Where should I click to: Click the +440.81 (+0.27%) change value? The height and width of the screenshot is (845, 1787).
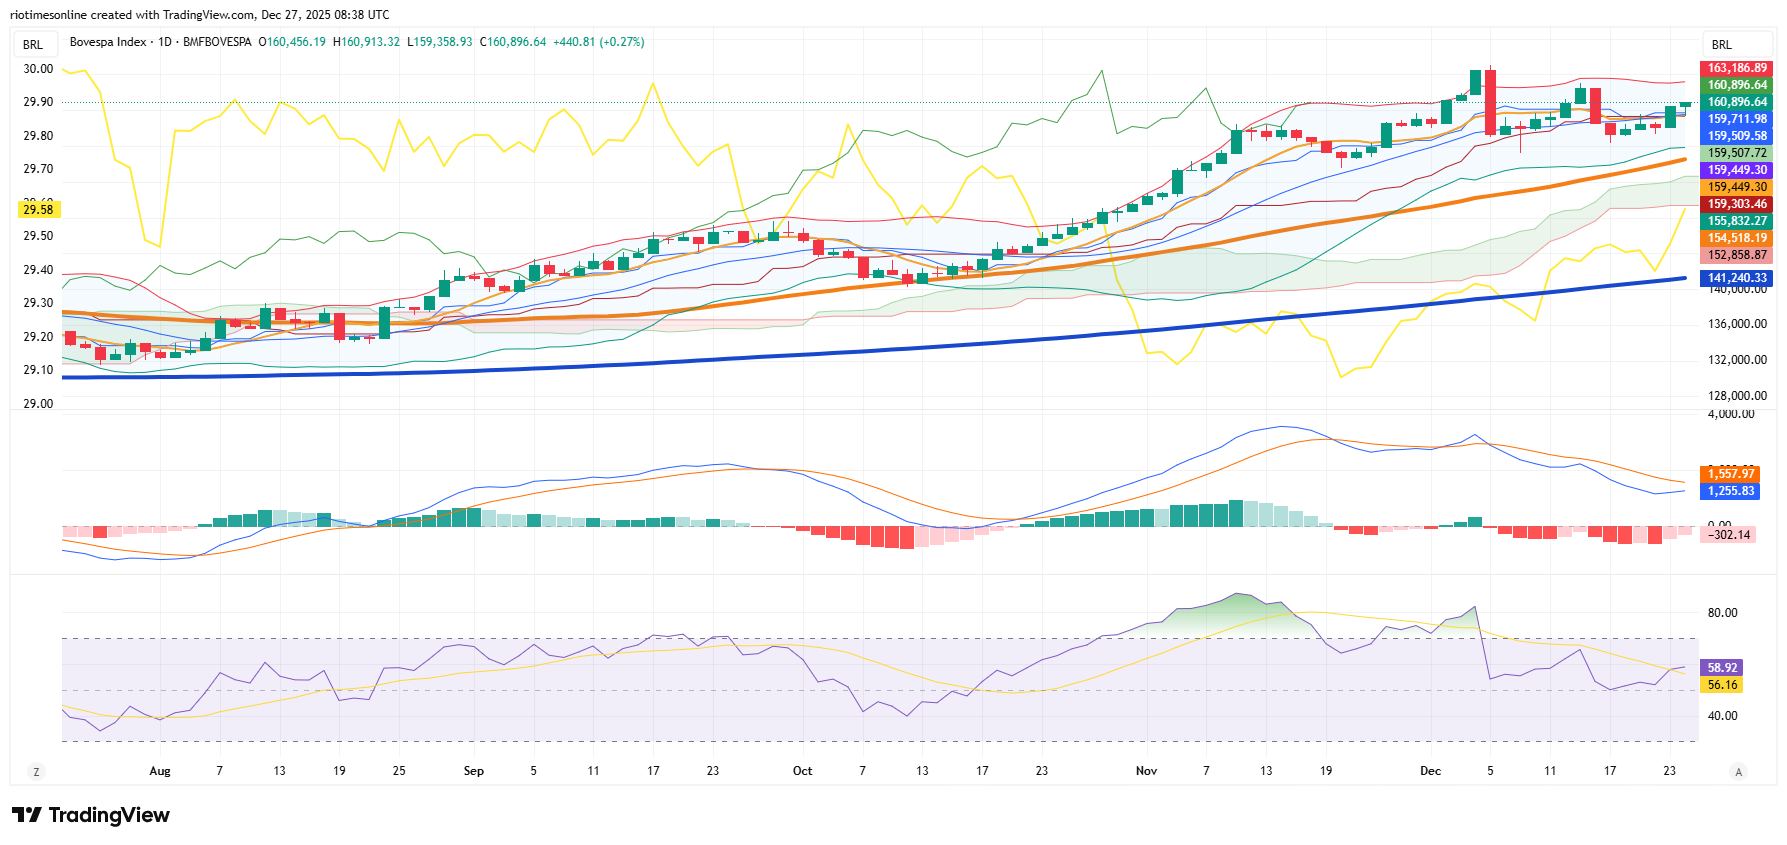[599, 42]
